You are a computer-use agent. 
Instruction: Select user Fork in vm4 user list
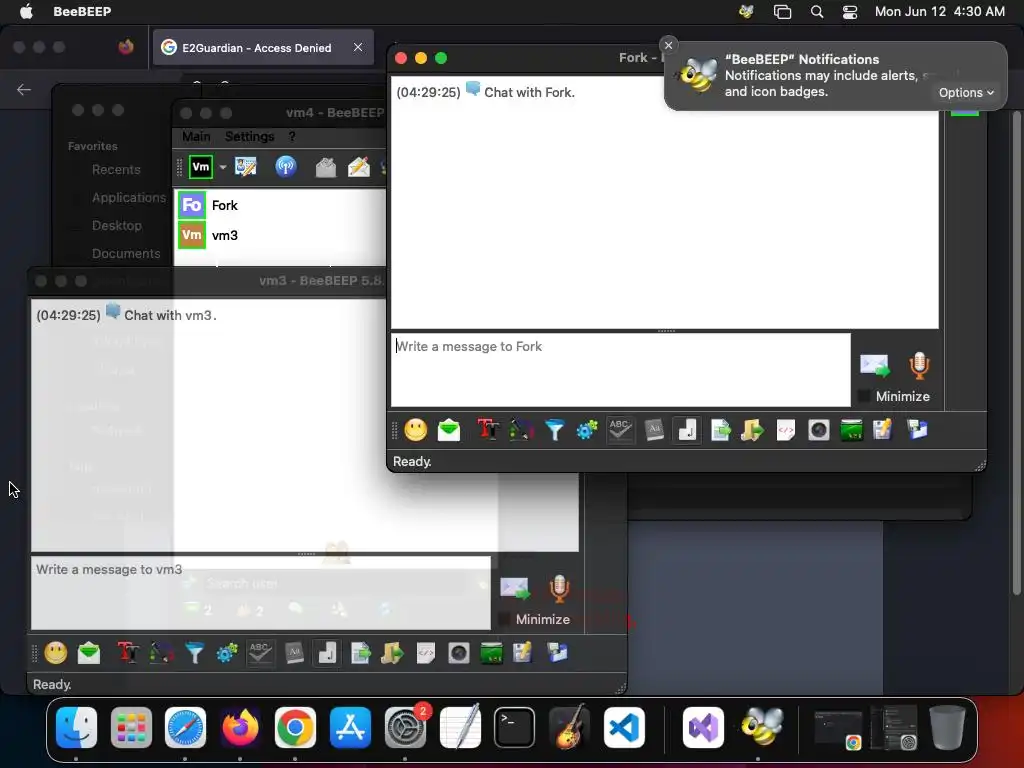point(281,205)
